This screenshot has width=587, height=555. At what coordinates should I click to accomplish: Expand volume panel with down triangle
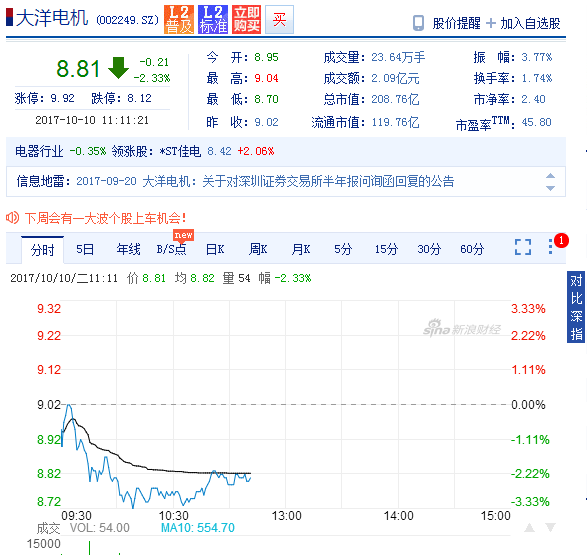[550, 528]
